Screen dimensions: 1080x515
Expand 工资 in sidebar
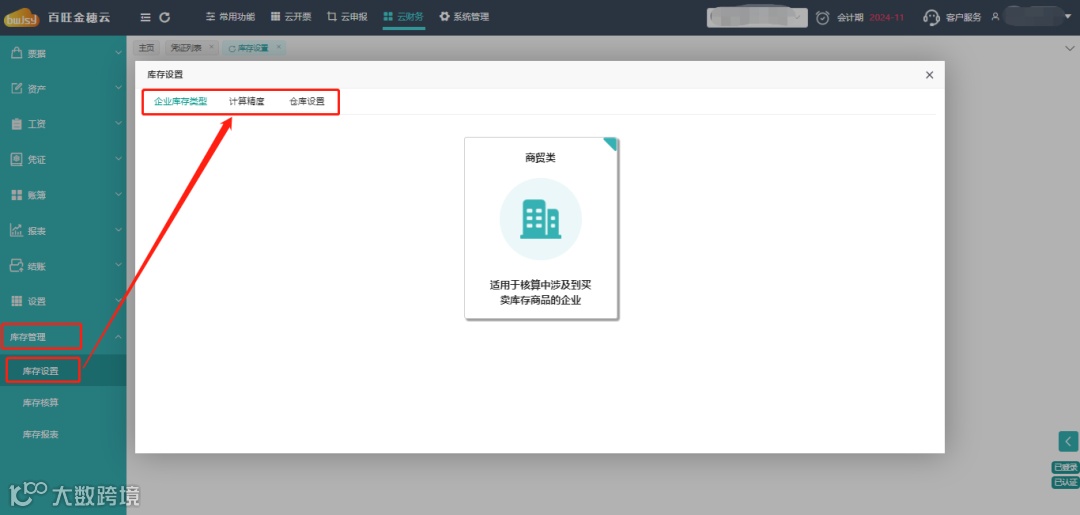coord(63,124)
